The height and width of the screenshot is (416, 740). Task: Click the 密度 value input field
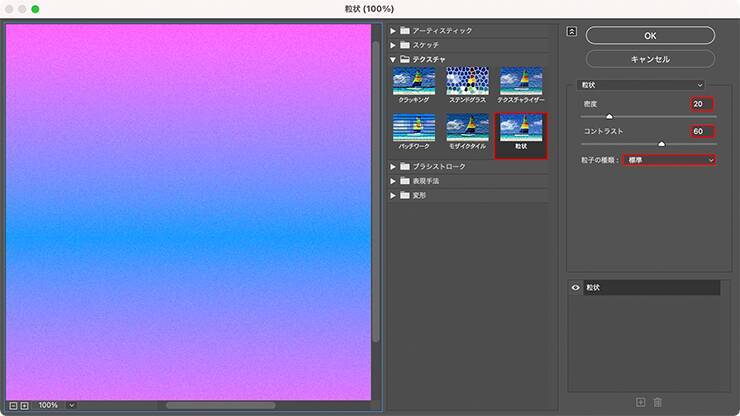pyautogui.click(x=700, y=104)
